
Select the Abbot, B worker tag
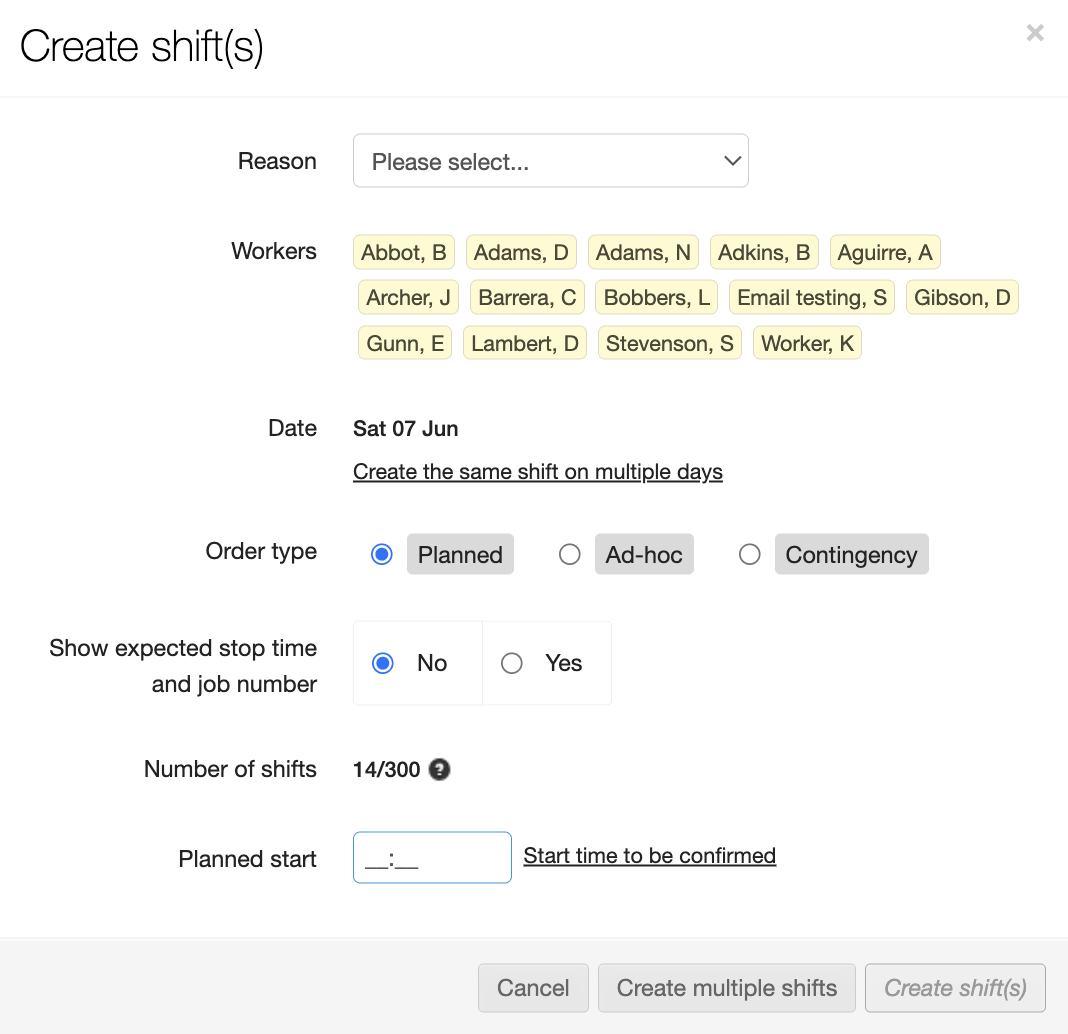404,253
